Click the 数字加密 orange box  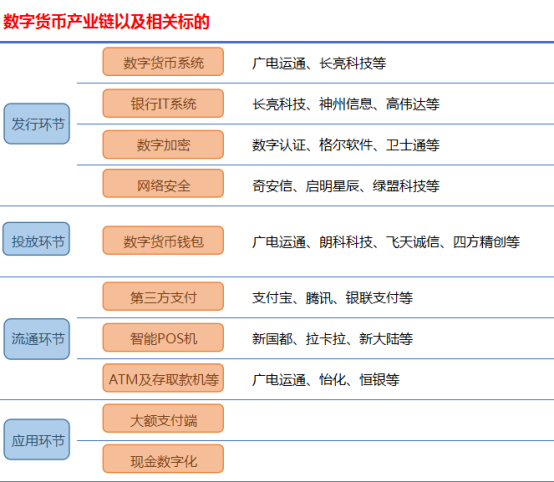tap(163, 145)
